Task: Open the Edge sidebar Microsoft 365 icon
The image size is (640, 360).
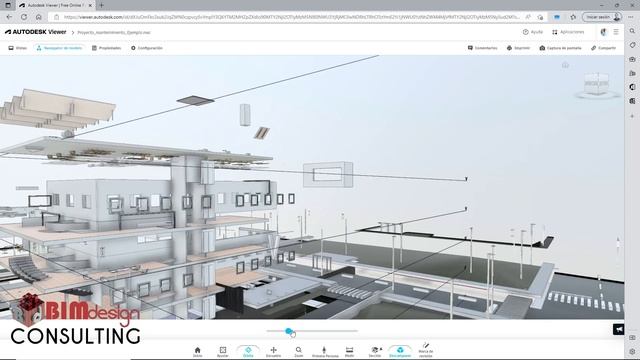Action: click(x=632, y=87)
